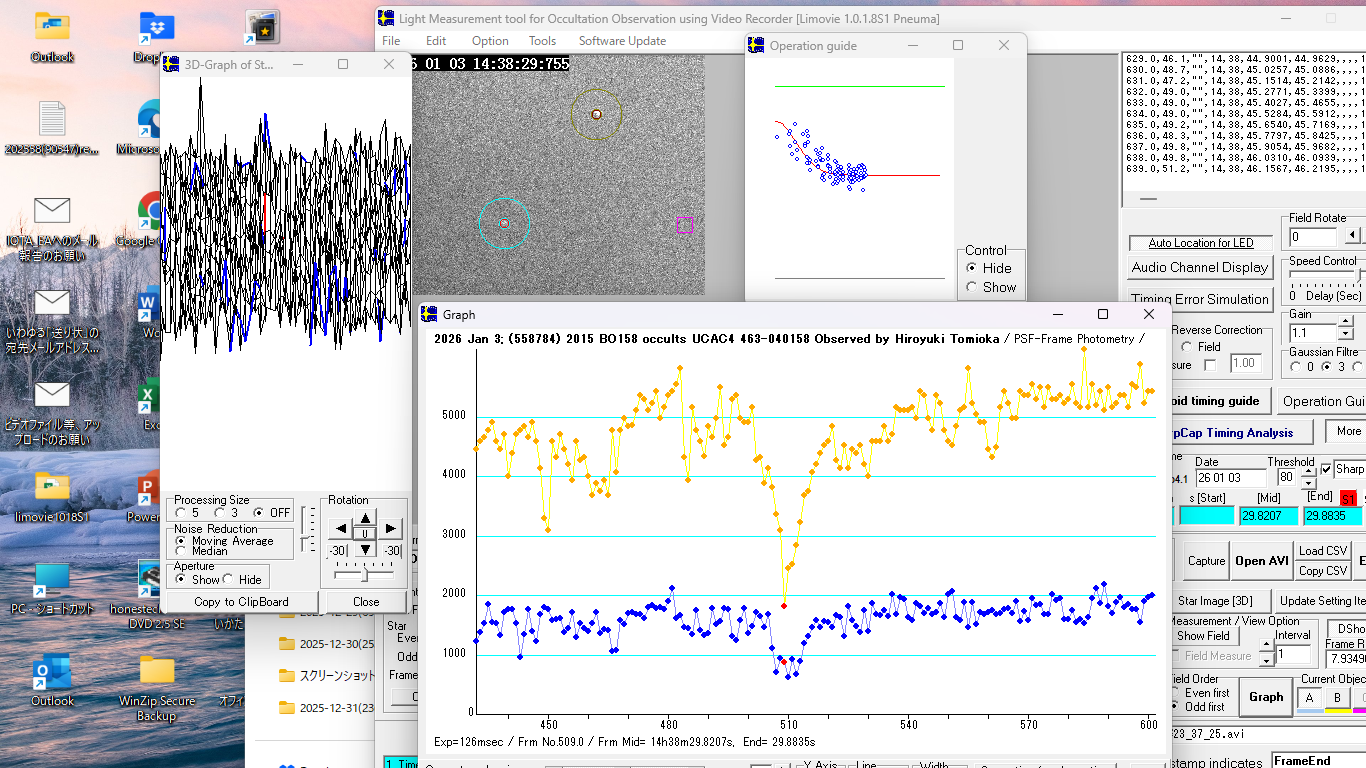This screenshot has height=768, width=1366.
Task: Select Processing Size 5 radio button
Action: pos(181,513)
